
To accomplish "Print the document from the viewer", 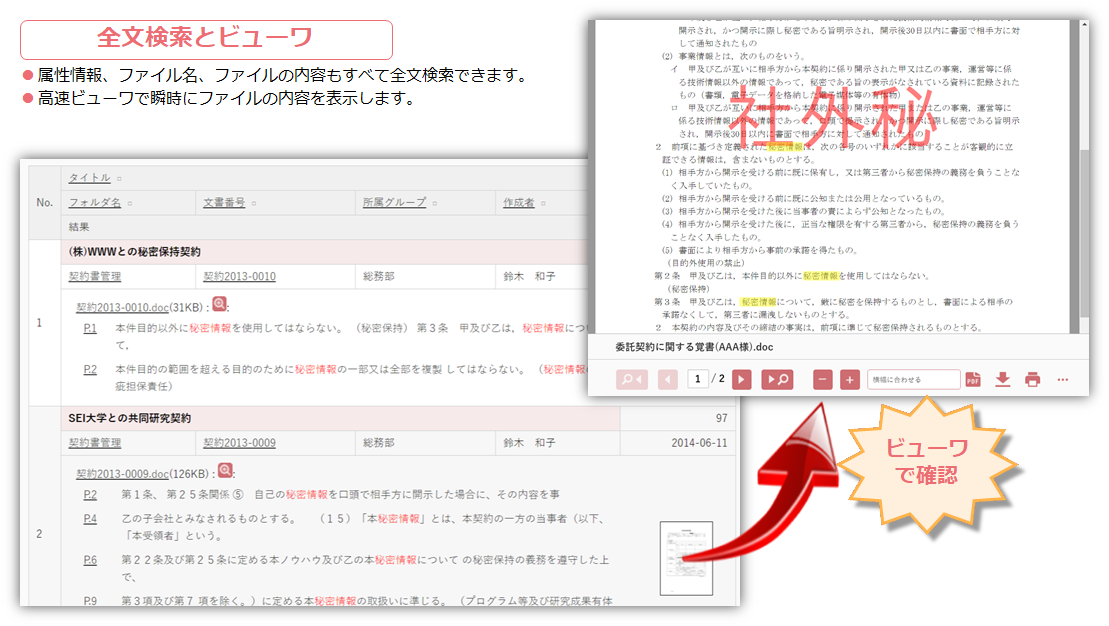I will [1032, 380].
